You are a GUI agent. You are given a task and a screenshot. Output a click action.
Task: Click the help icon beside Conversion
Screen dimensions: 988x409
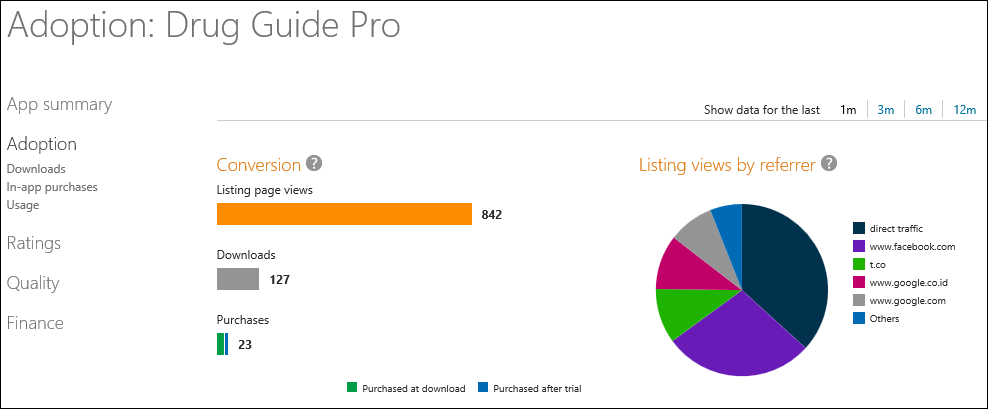tap(314, 164)
